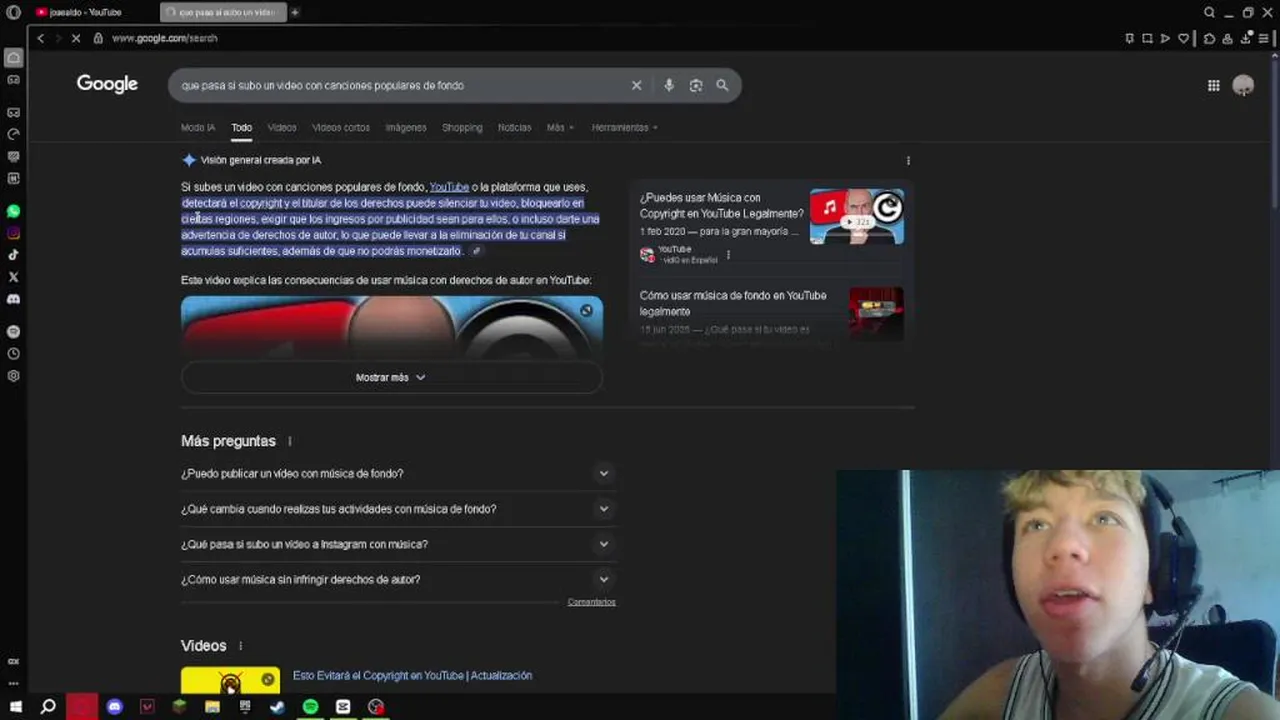Click the Google logo
Image resolution: width=1280 pixels, height=720 pixels.
tap(107, 84)
